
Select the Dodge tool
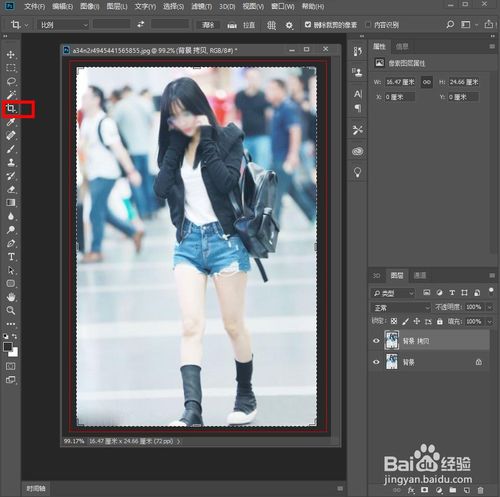11,230
